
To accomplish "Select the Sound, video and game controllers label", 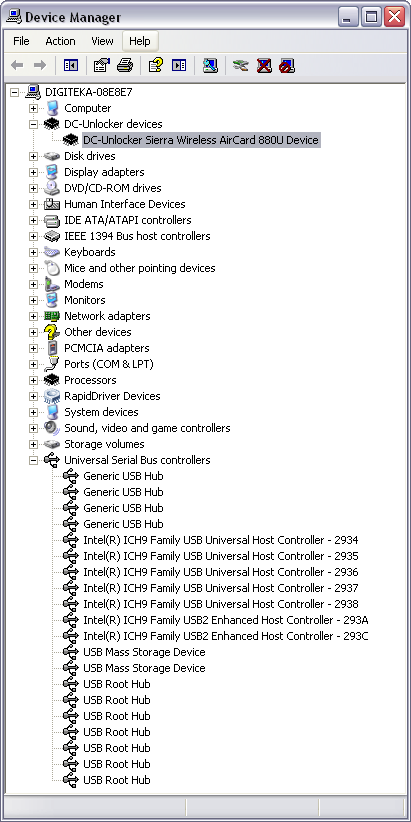I will (147, 428).
